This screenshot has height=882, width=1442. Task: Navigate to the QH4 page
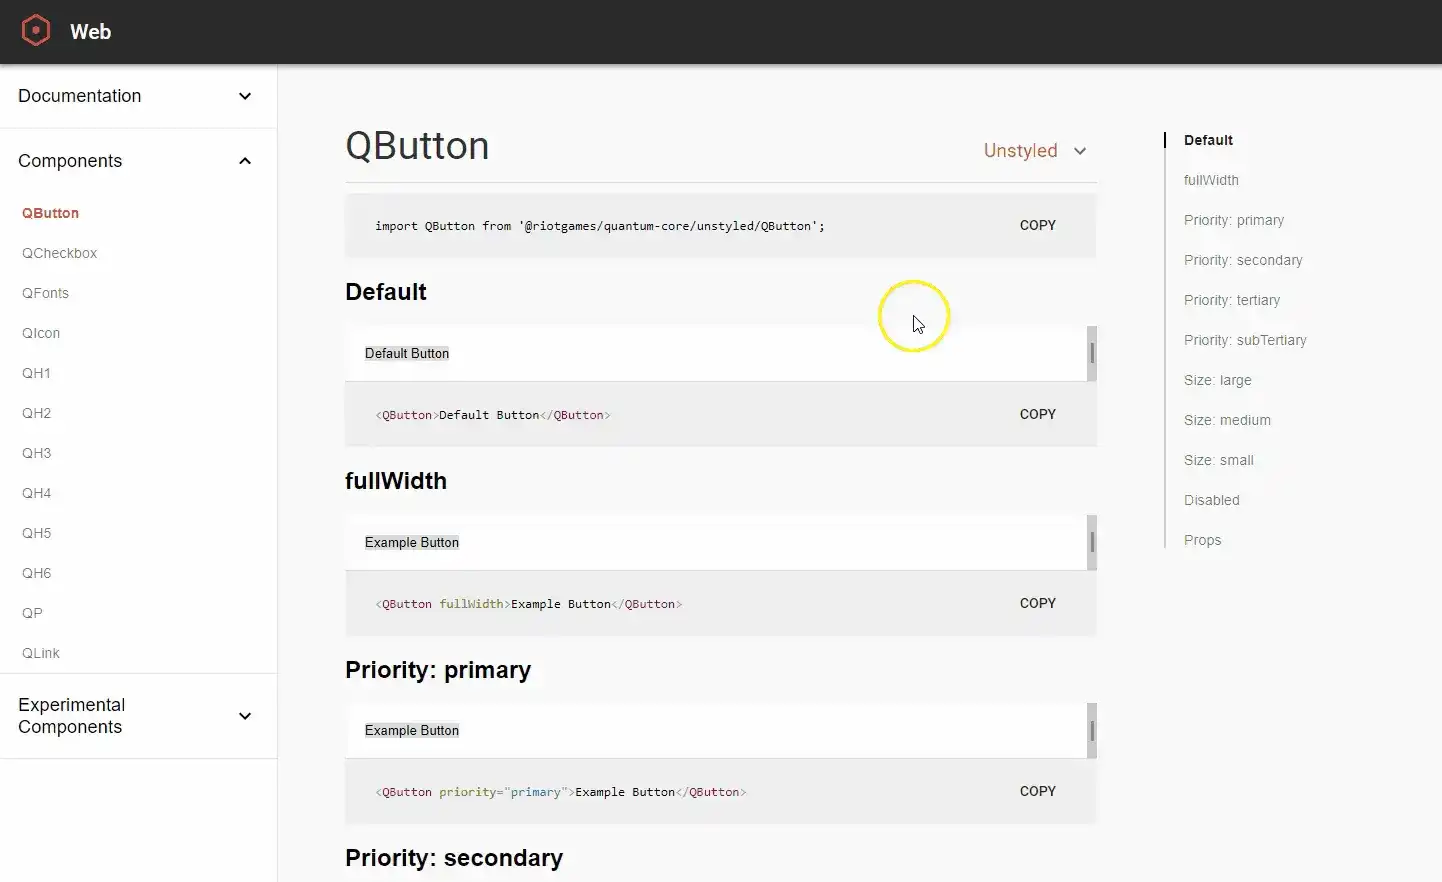click(x=36, y=493)
